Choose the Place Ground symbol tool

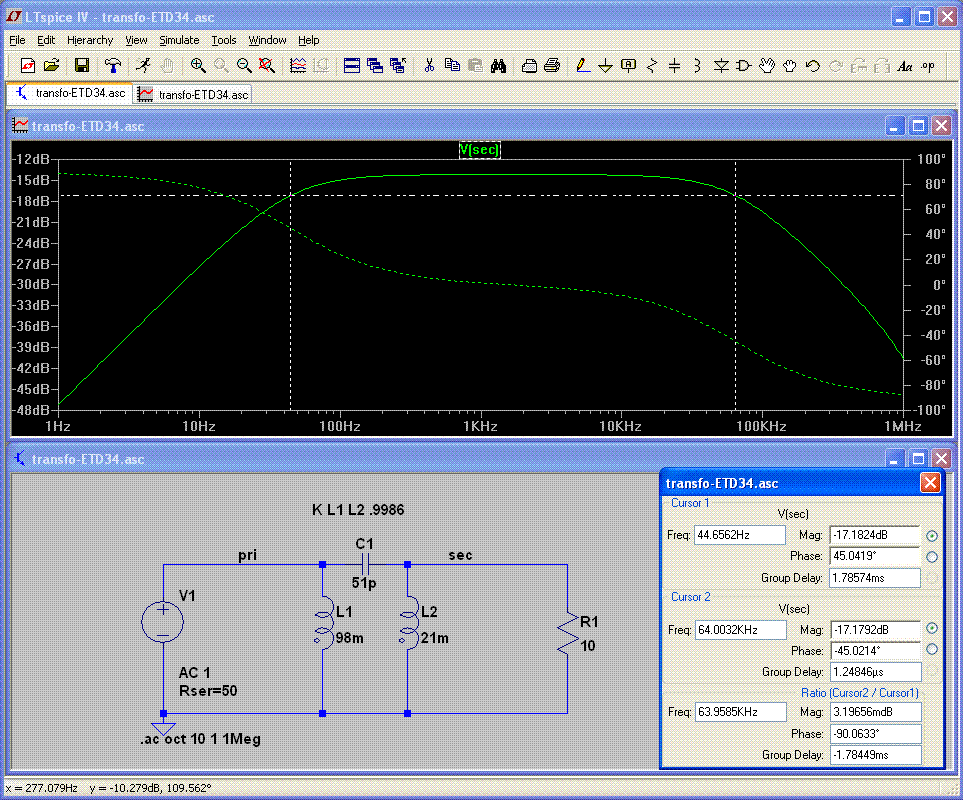pos(605,66)
